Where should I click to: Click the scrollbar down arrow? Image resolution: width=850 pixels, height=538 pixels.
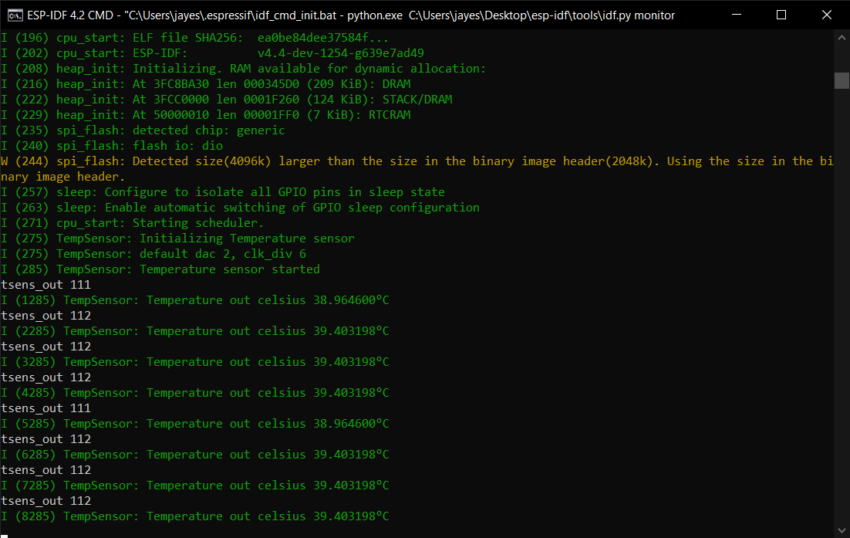pyautogui.click(x=841, y=529)
